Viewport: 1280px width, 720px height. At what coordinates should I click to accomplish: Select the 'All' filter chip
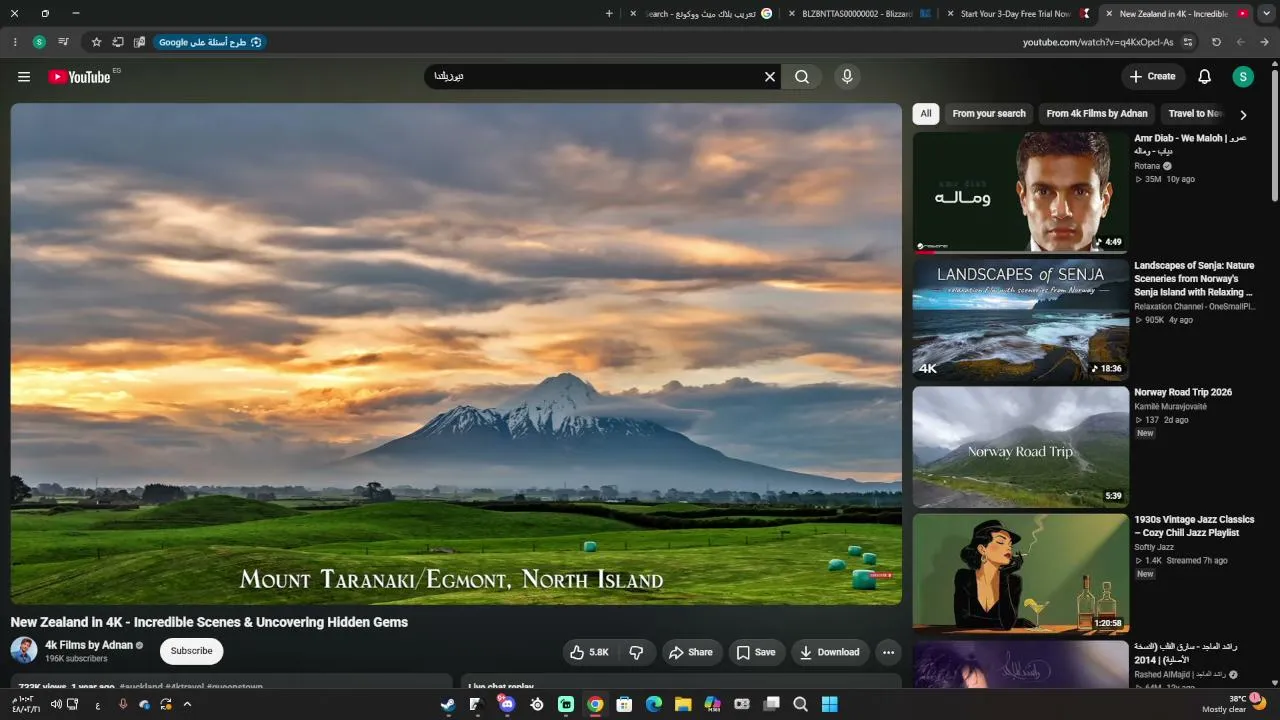[926, 114]
